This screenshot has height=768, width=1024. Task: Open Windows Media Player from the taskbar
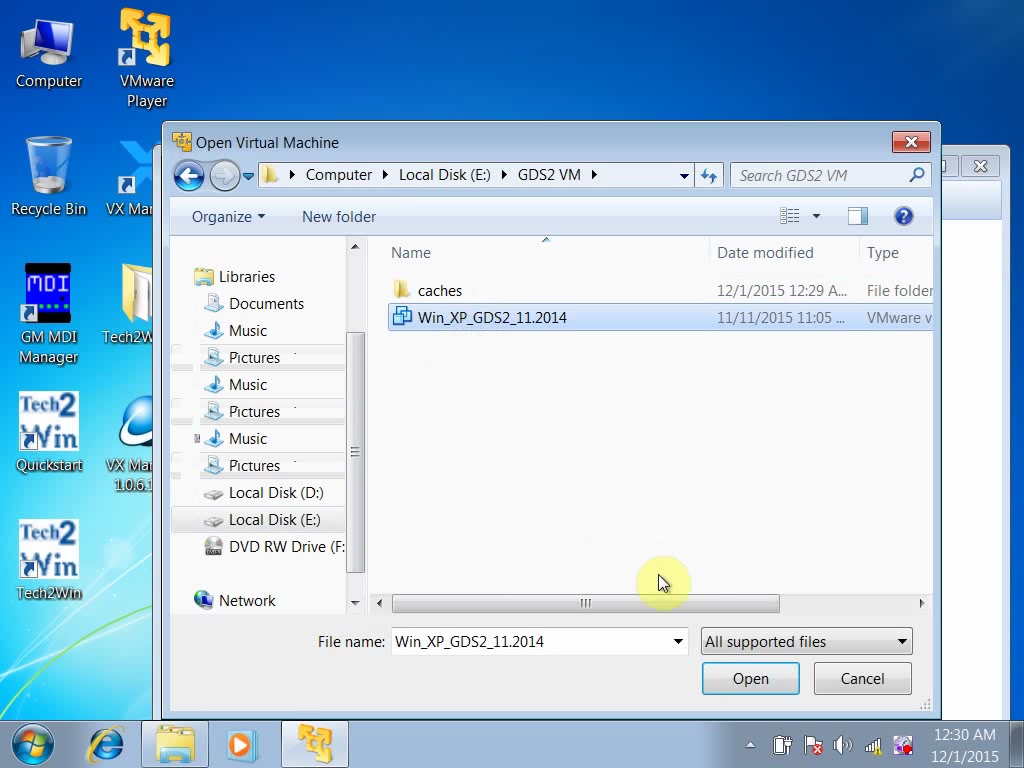pos(241,744)
